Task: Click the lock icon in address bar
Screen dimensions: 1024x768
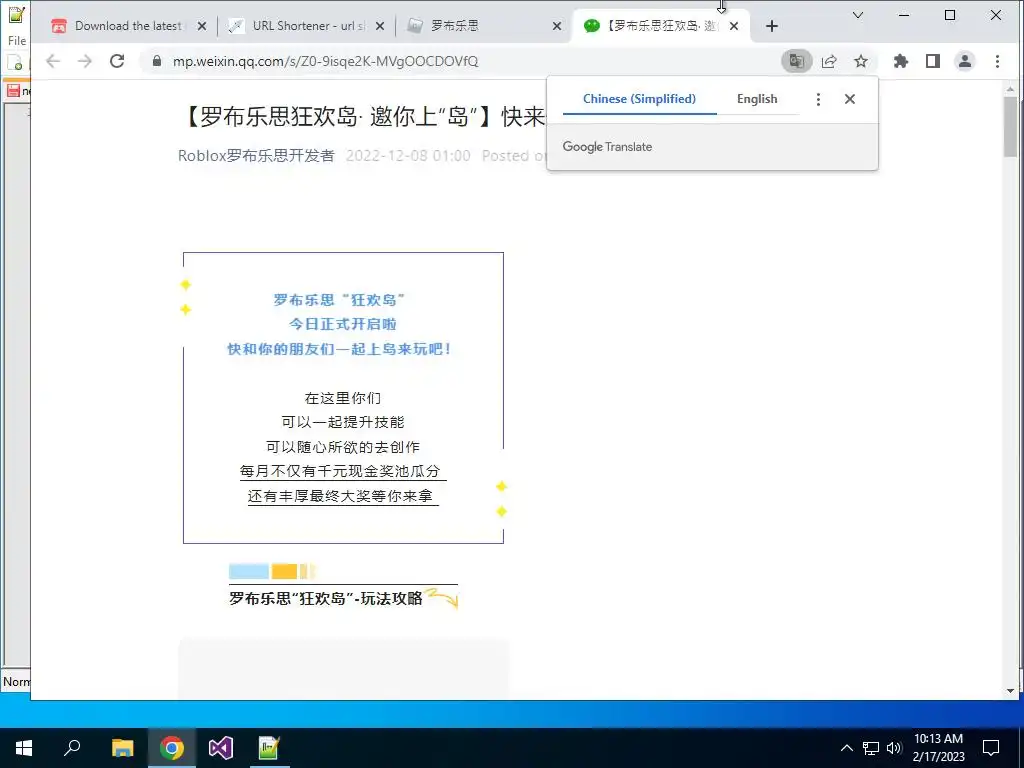Action: tap(156, 61)
